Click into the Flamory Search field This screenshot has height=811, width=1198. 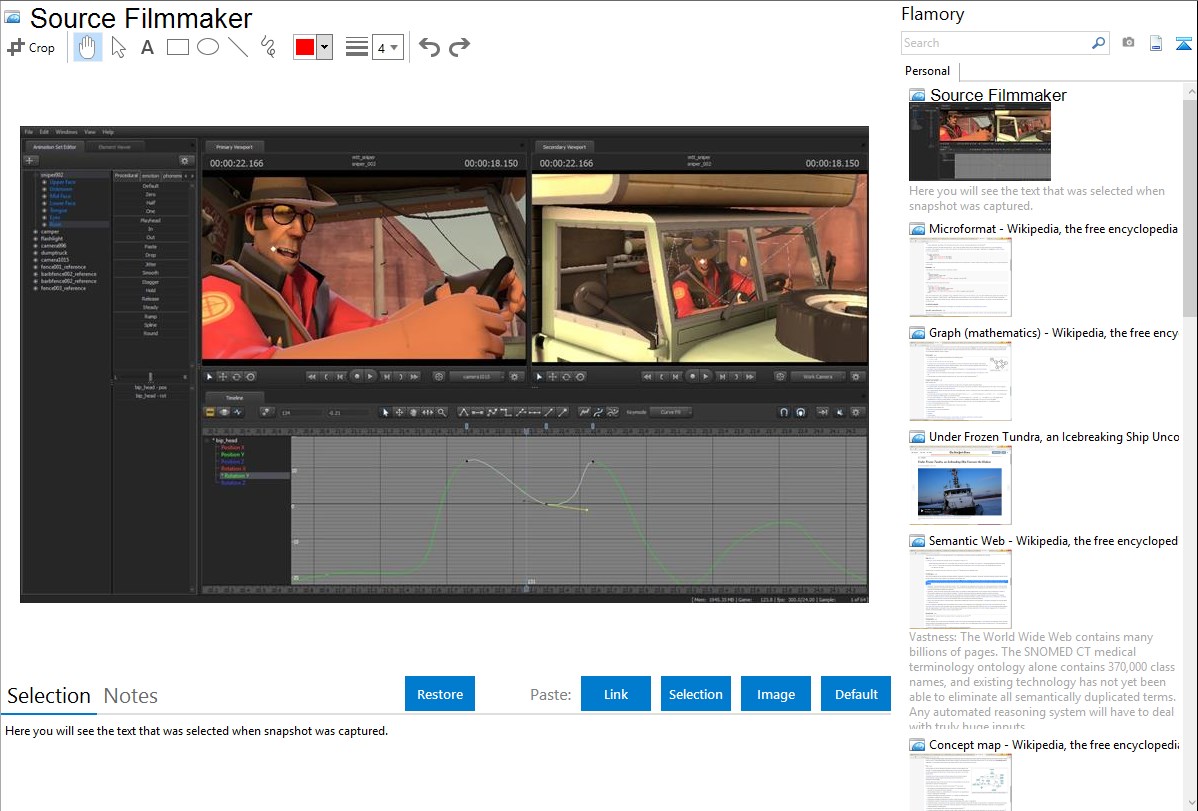tap(995, 43)
